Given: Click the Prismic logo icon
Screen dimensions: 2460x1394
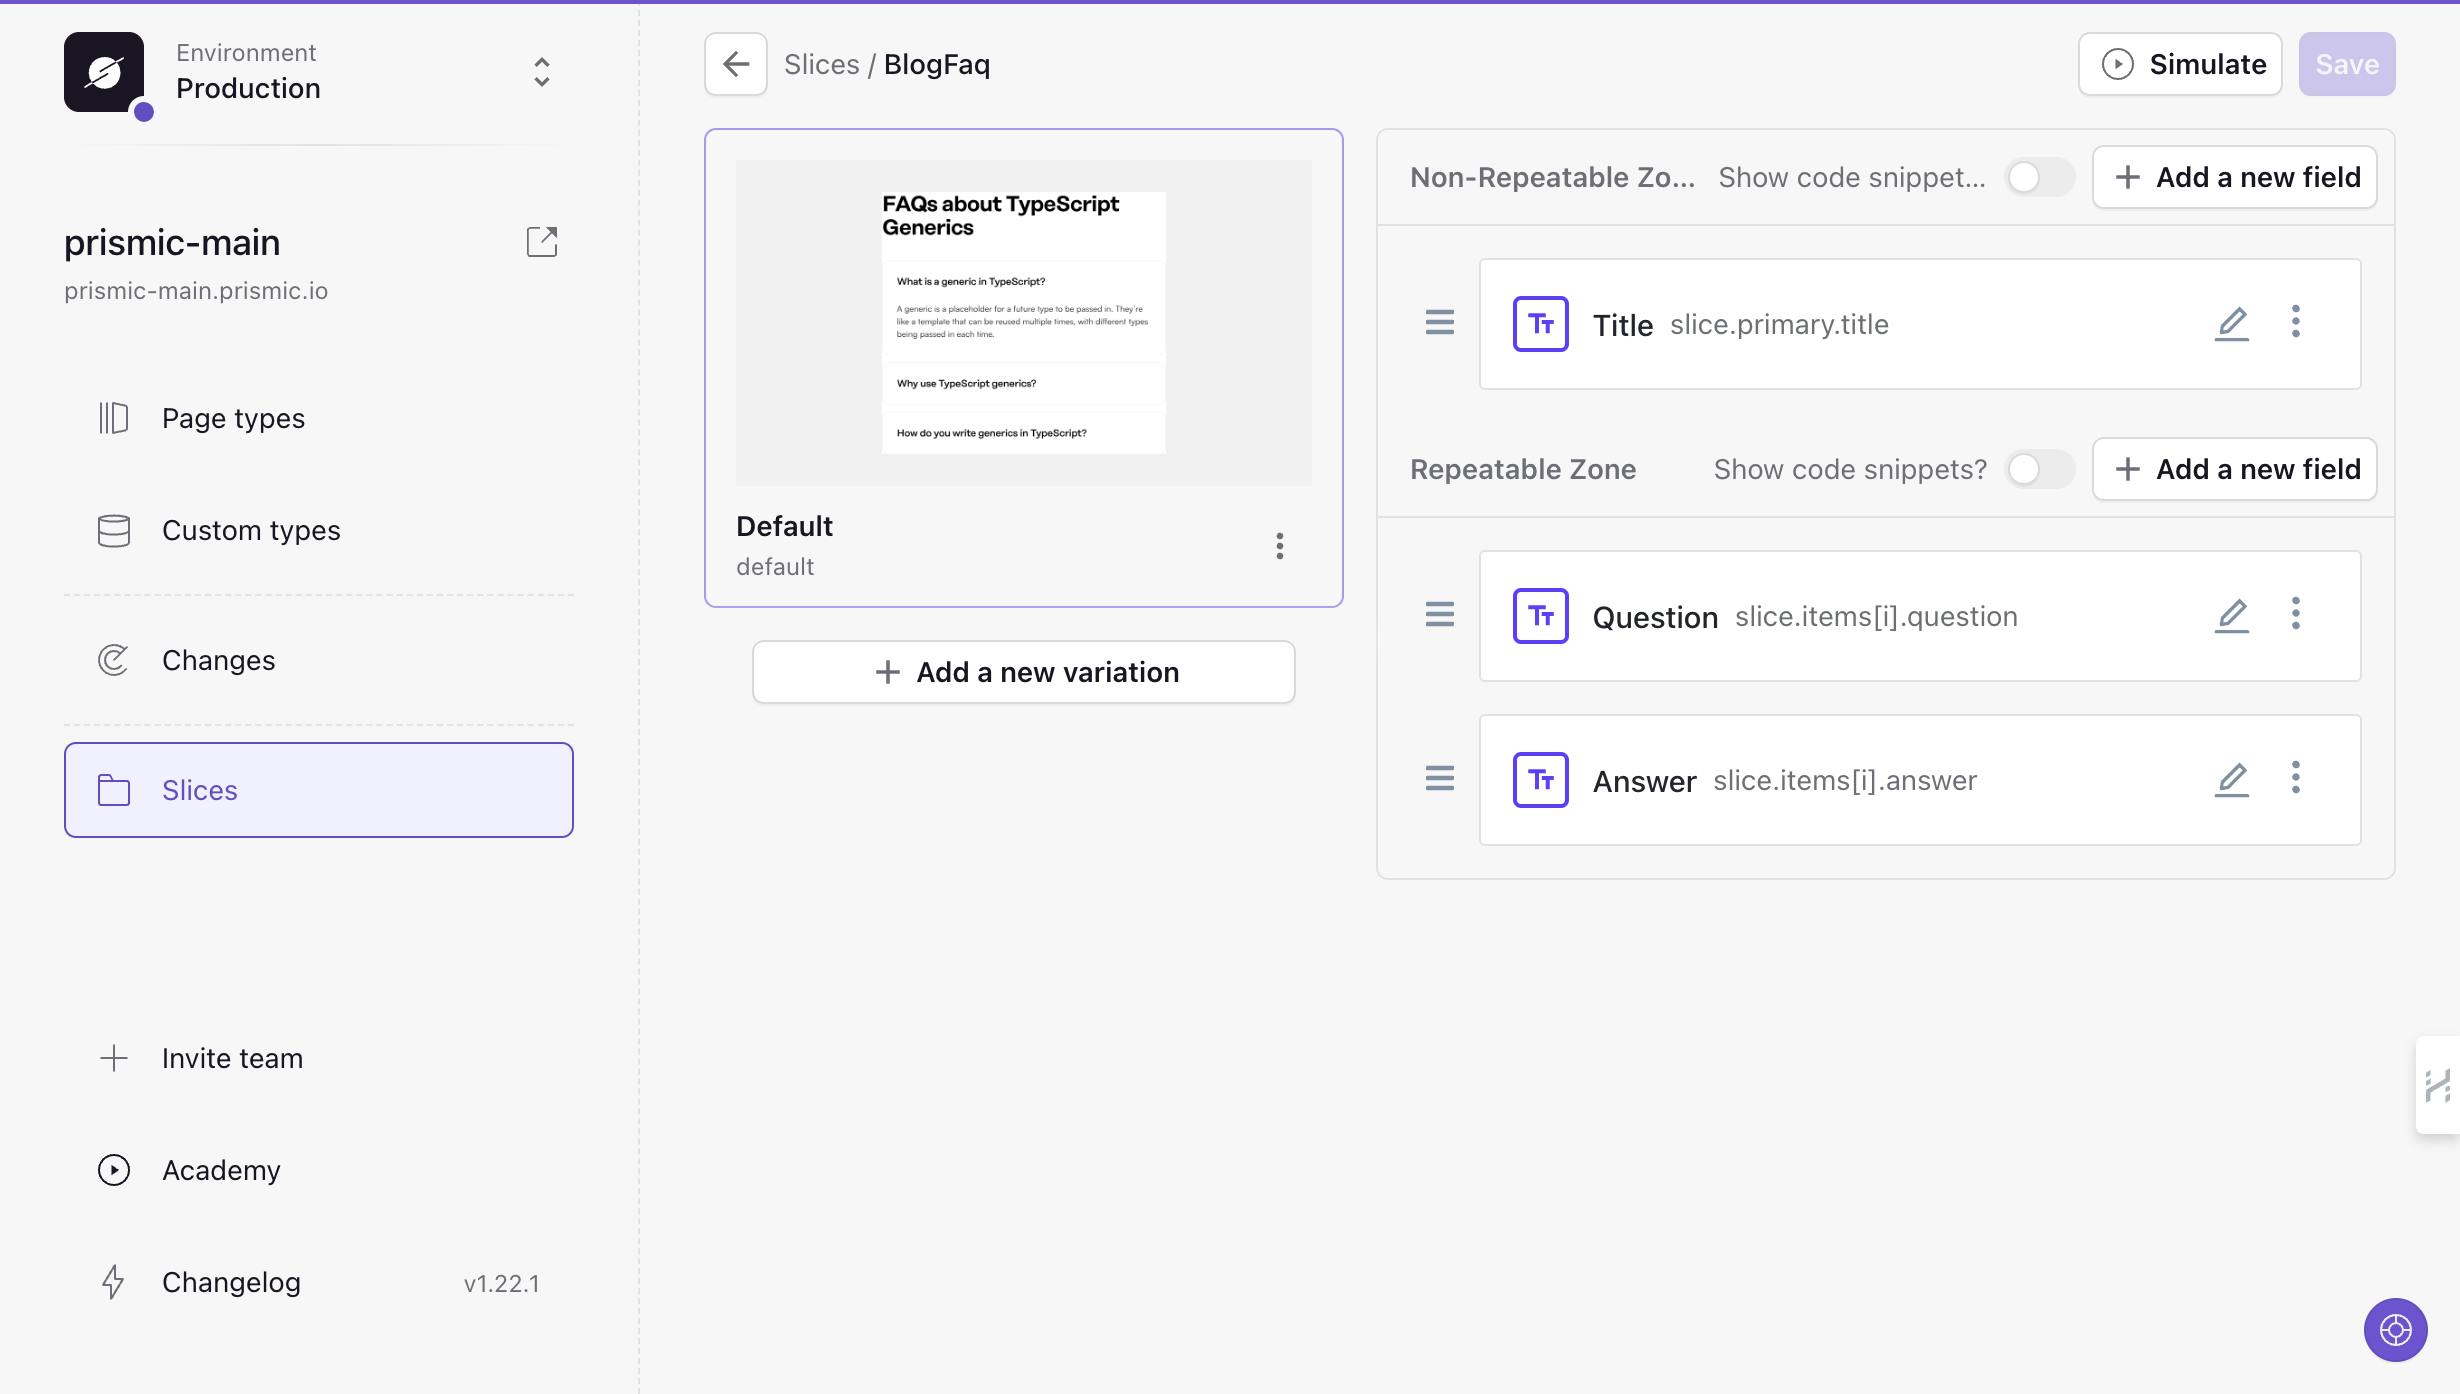Looking at the screenshot, I should (x=104, y=72).
